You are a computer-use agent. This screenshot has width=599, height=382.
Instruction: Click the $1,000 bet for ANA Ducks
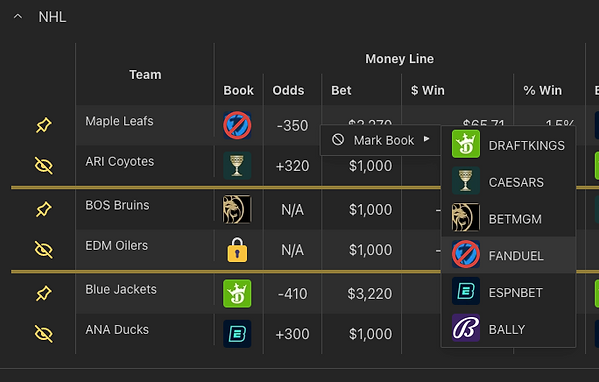(370, 334)
